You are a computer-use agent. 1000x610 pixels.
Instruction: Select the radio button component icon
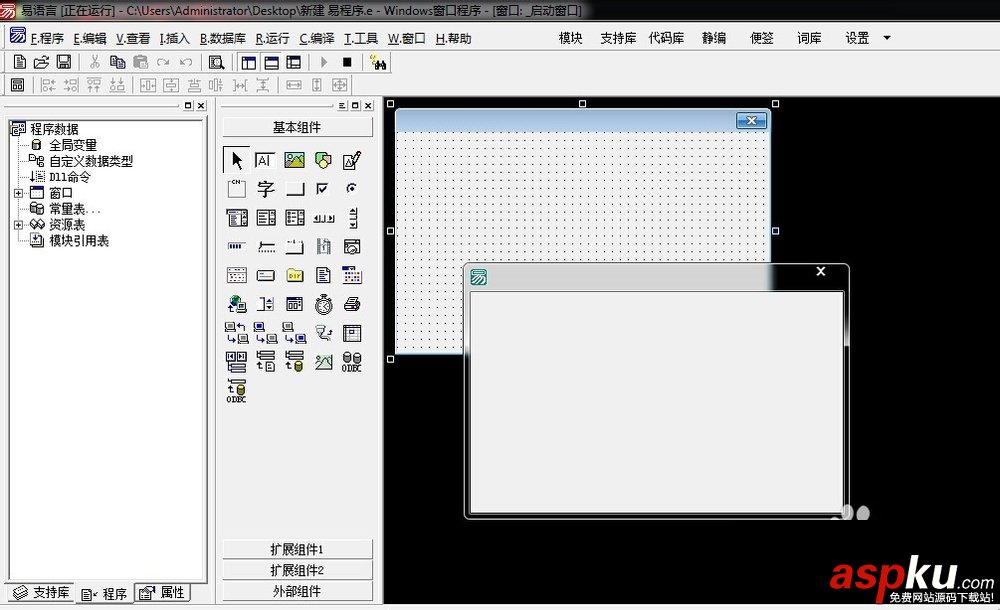[x=351, y=188]
